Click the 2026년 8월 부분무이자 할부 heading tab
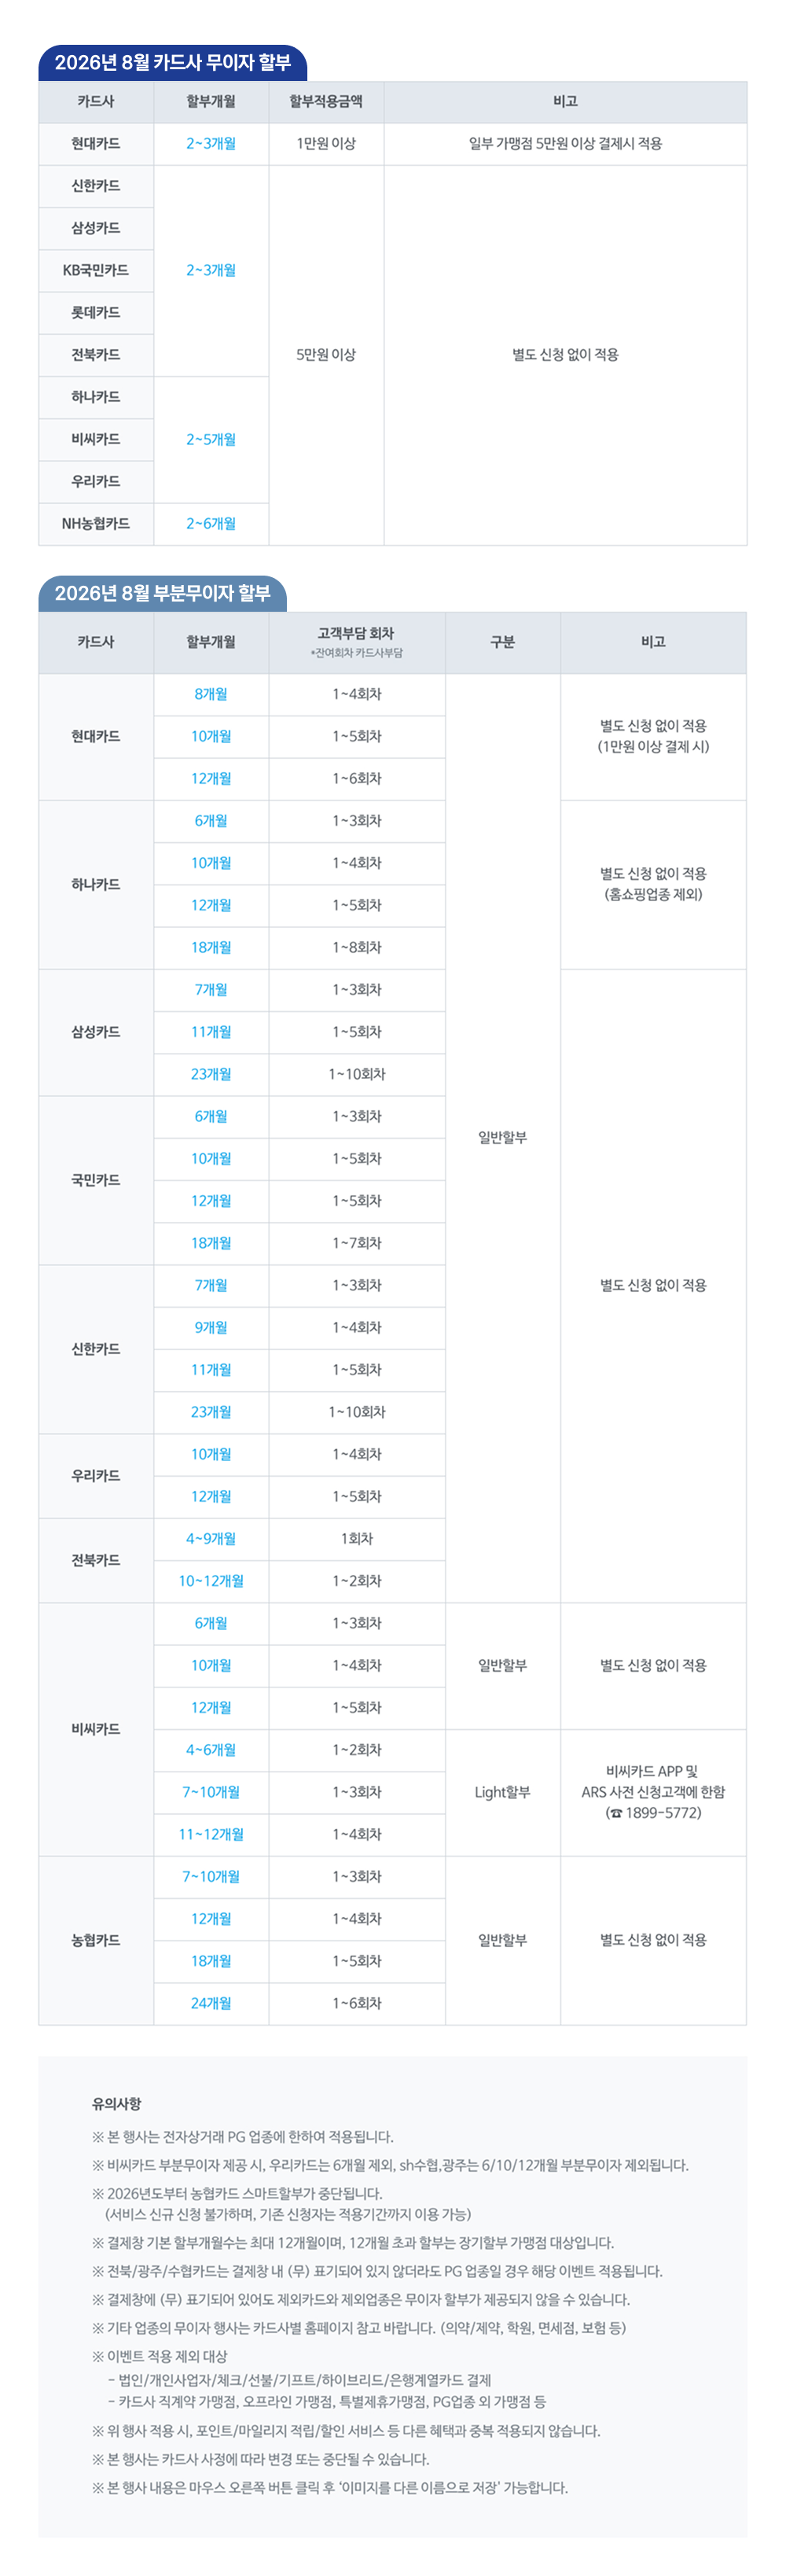 point(162,593)
